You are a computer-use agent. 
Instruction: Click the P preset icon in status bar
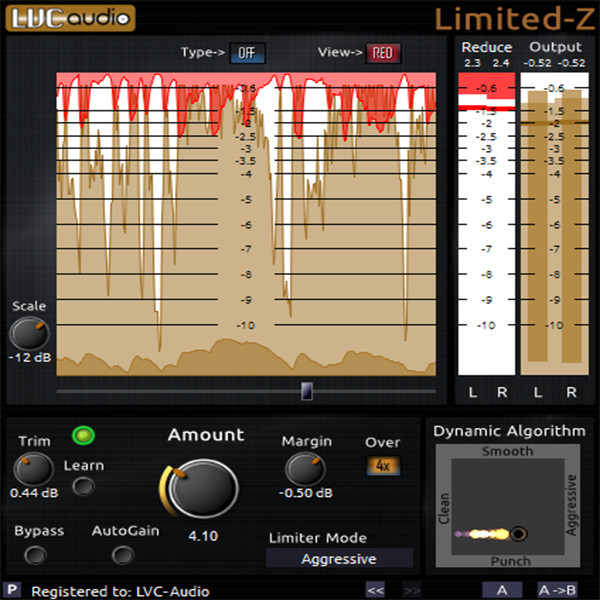[x=11, y=590]
